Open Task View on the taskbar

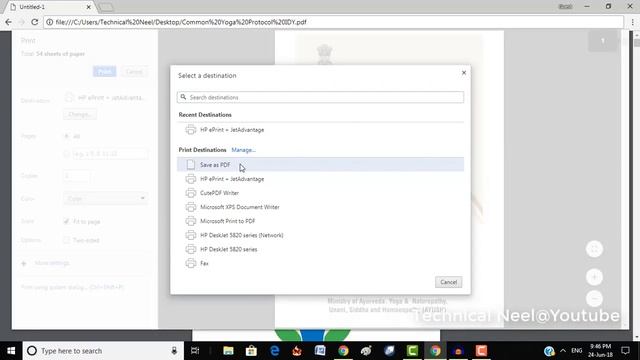pos(195,351)
